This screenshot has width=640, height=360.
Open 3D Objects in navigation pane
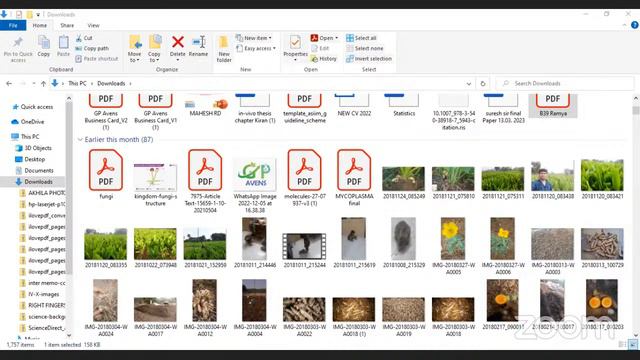(x=38, y=148)
